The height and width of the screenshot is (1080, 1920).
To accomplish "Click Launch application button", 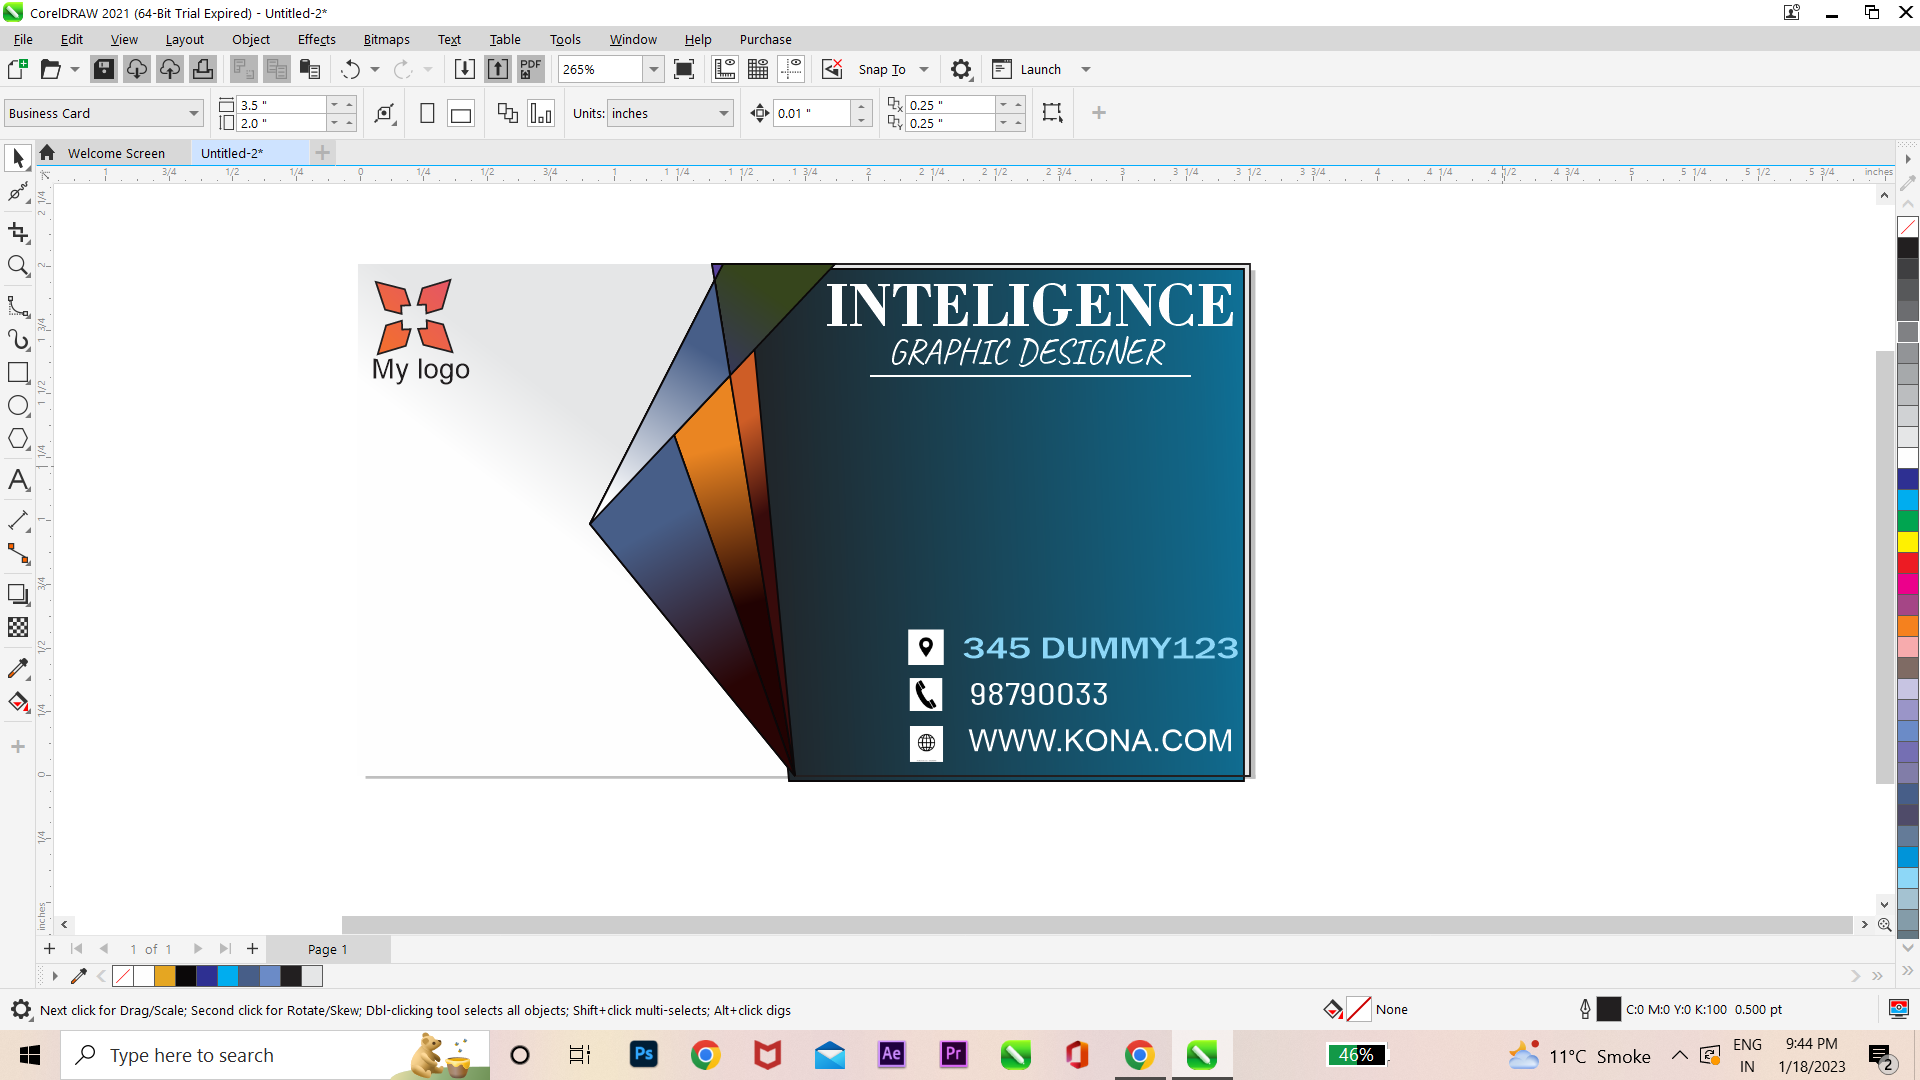I will tap(1027, 69).
